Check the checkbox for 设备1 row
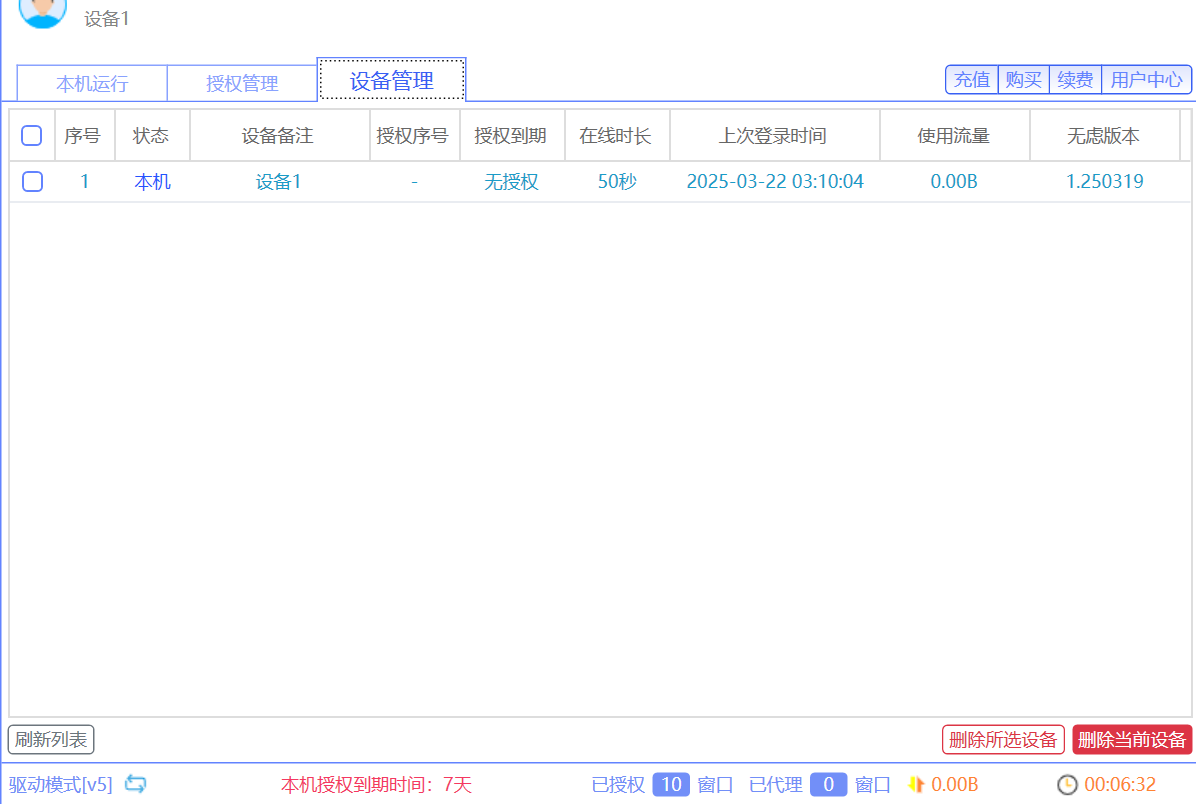Image resolution: width=1196 pixels, height=804 pixels. click(x=32, y=182)
